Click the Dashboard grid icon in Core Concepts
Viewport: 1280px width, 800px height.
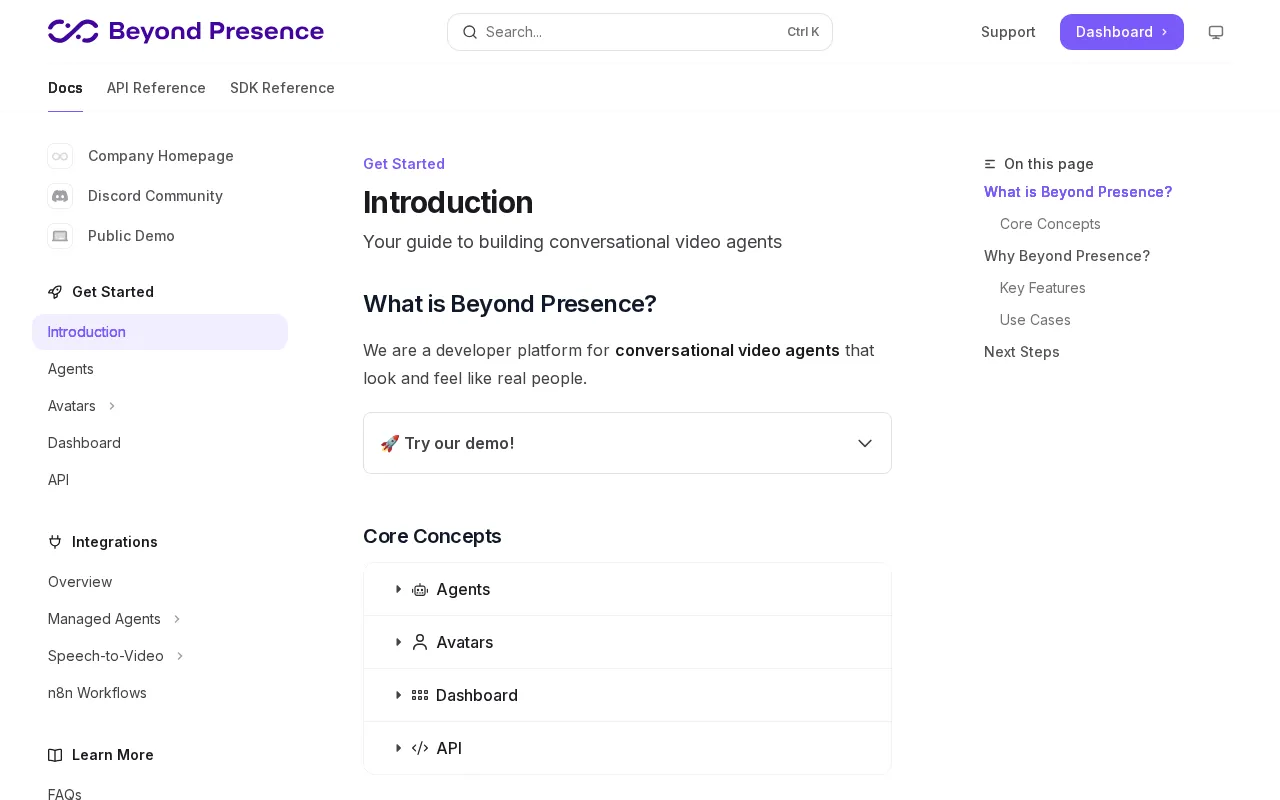click(x=420, y=695)
